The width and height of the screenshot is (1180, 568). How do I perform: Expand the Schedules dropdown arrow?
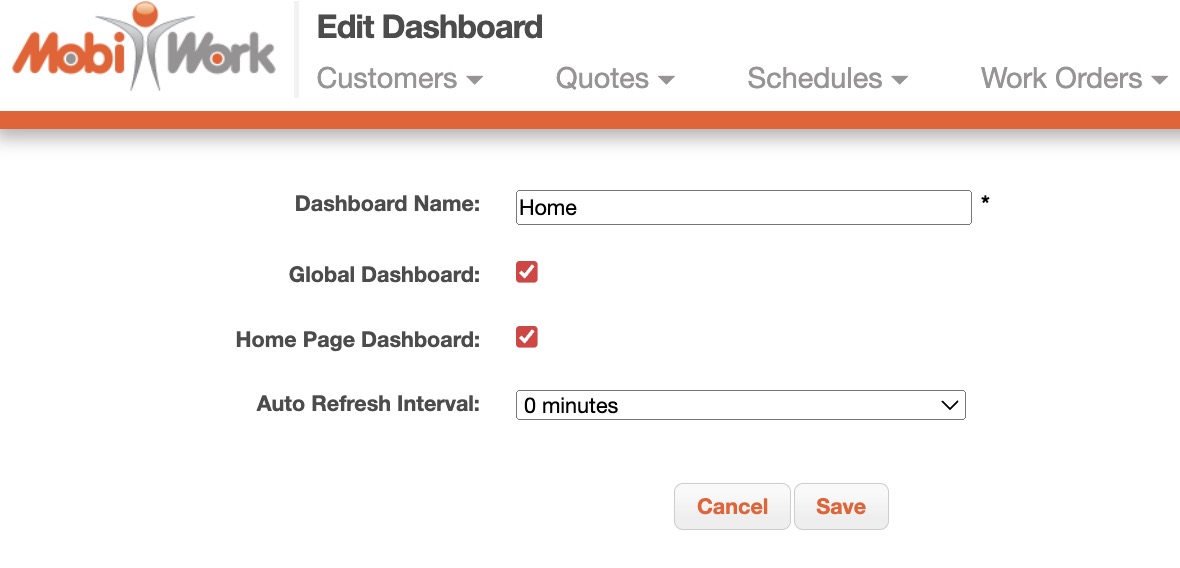899,80
